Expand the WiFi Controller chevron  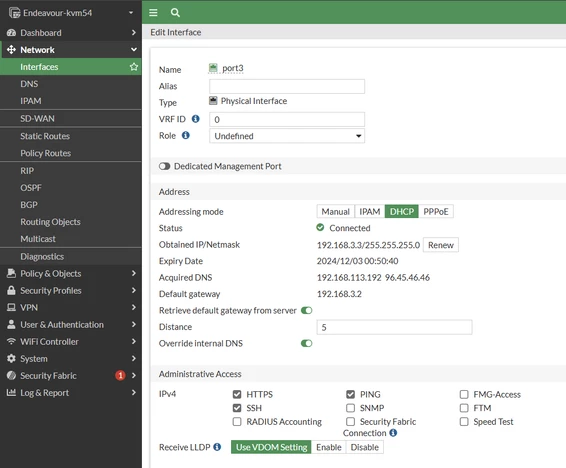[x=134, y=341]
